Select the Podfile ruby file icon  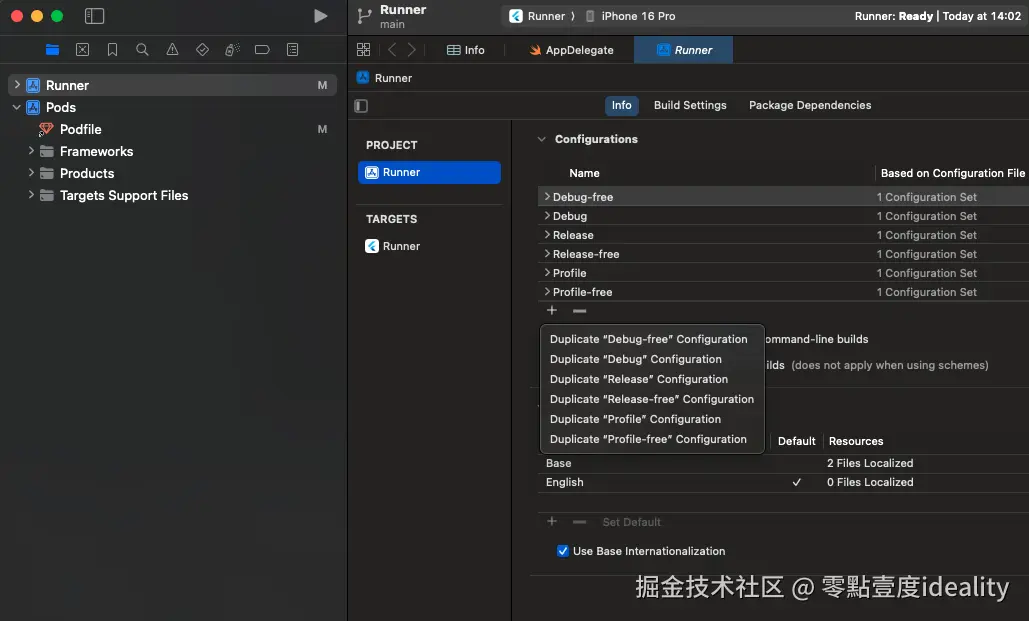(46, 129)
